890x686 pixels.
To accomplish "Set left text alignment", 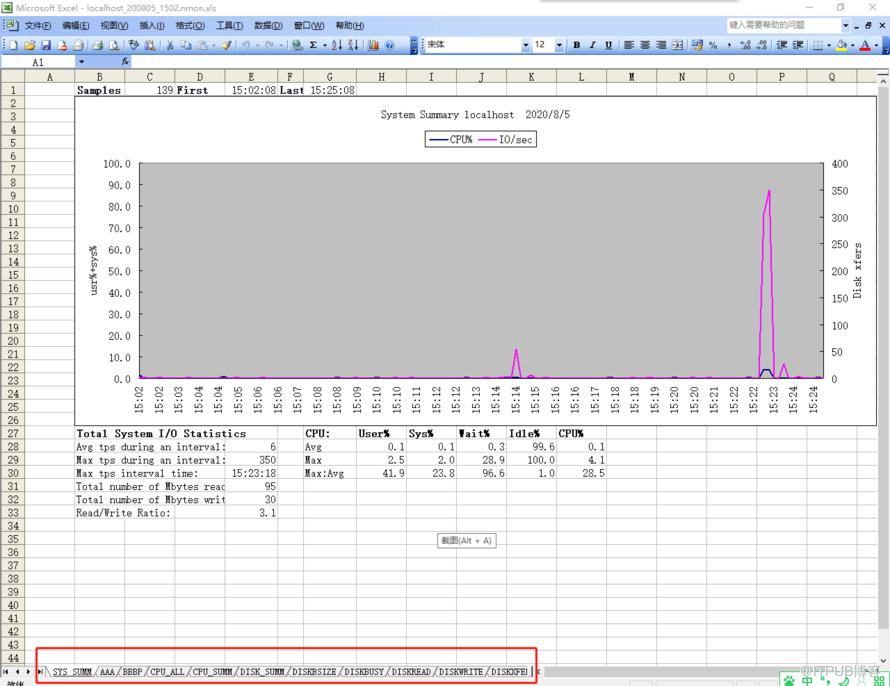I will pyautogui.click(x=629, y=45).
